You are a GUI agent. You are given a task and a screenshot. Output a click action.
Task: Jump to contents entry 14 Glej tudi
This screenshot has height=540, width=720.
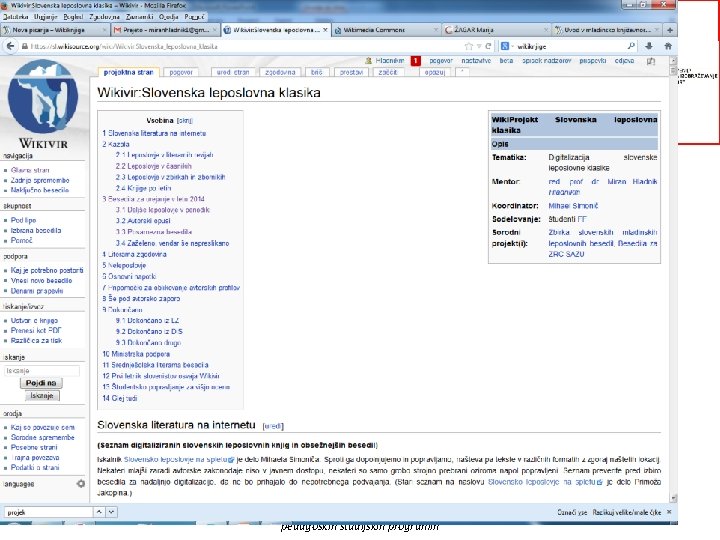(119, 398)
